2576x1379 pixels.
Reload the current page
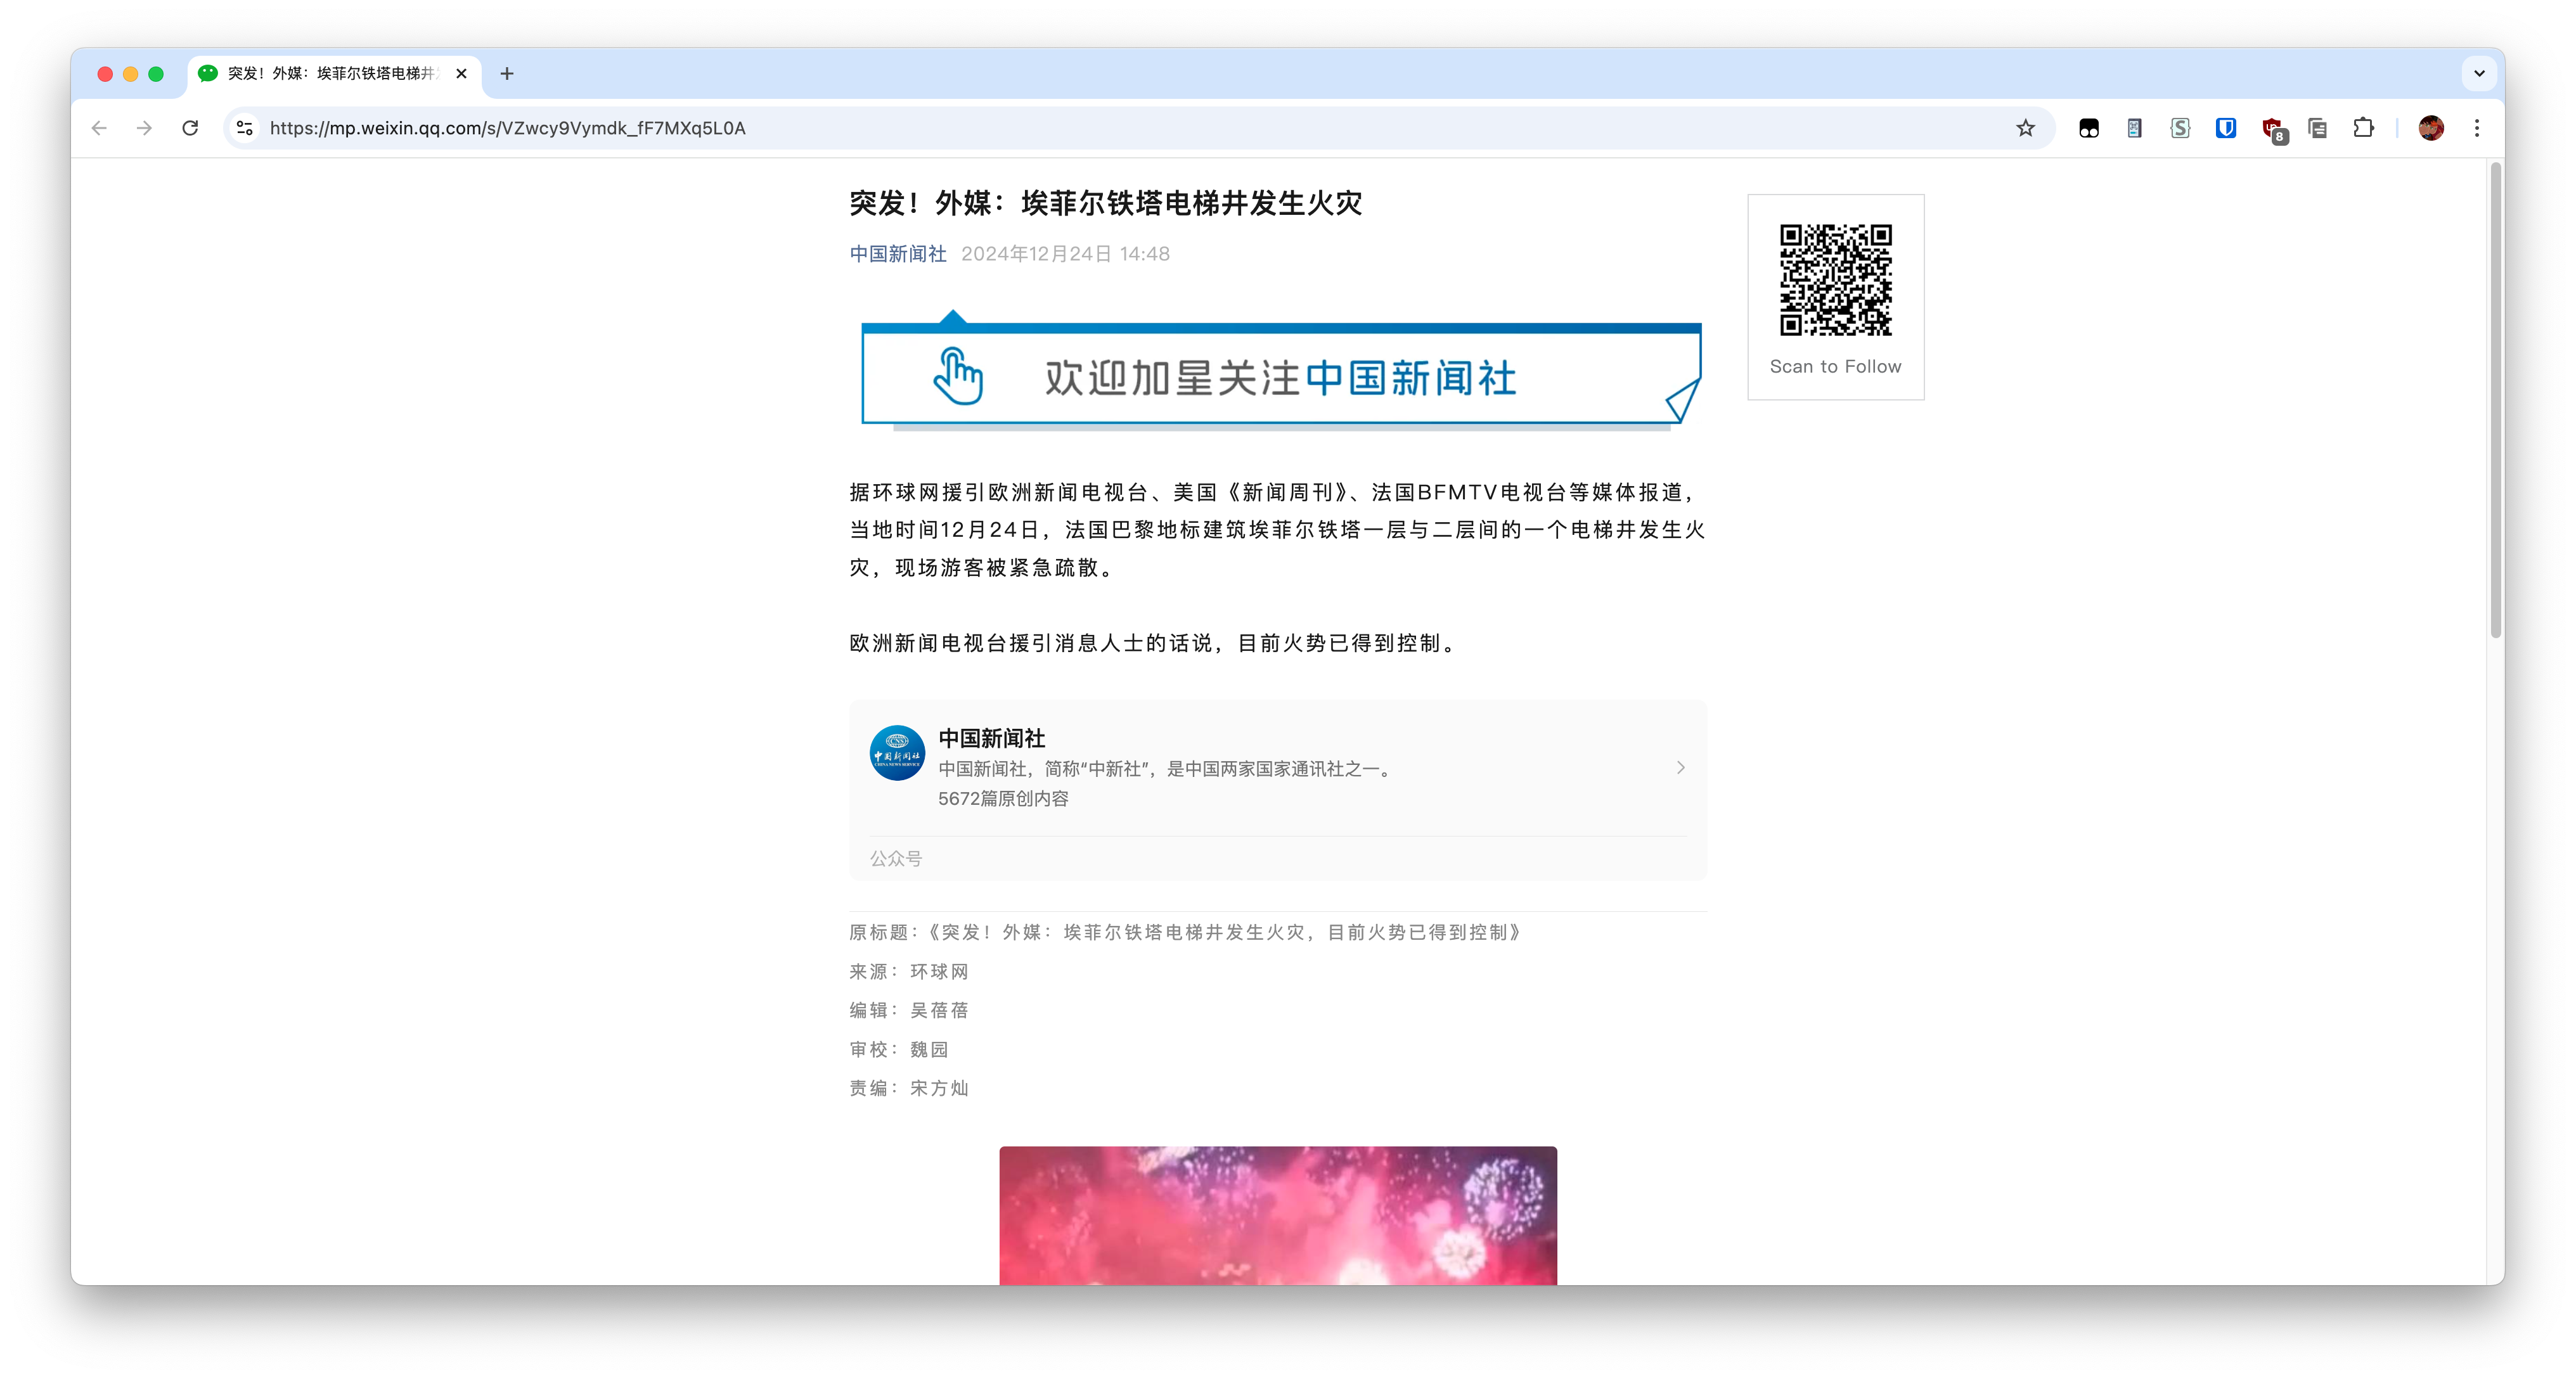point(190,128)
